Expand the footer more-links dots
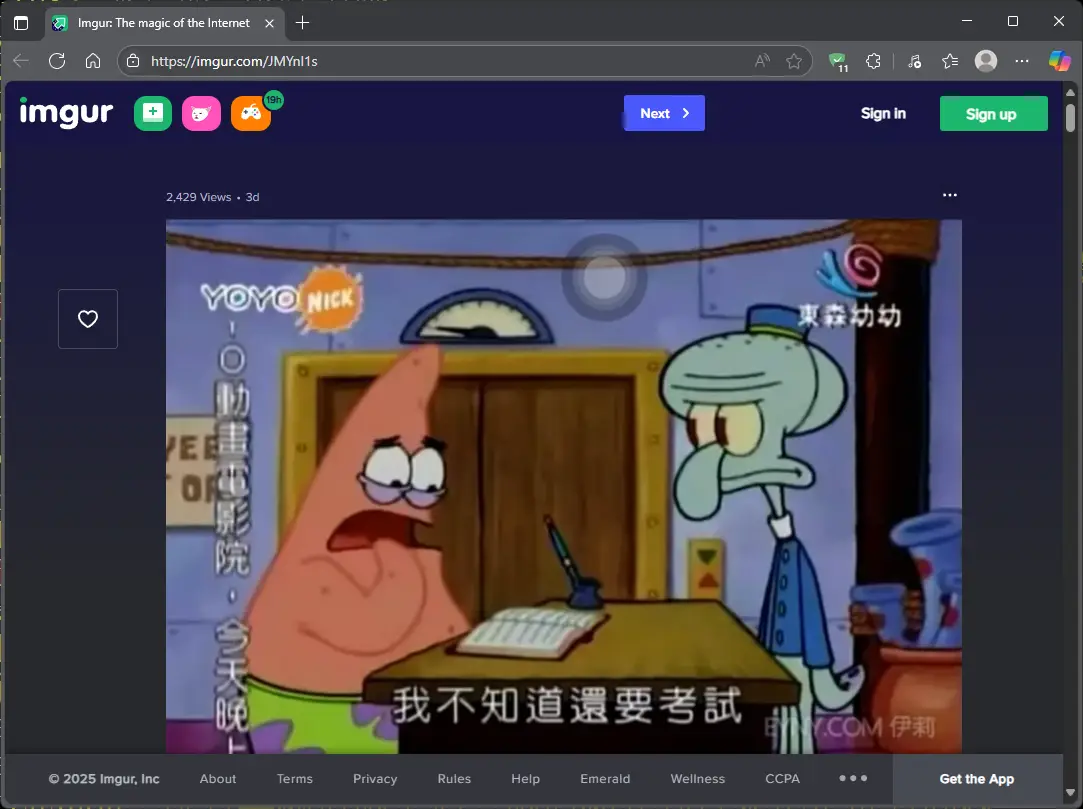This screenshot has width=1083, height=809. tap(853, 778)
